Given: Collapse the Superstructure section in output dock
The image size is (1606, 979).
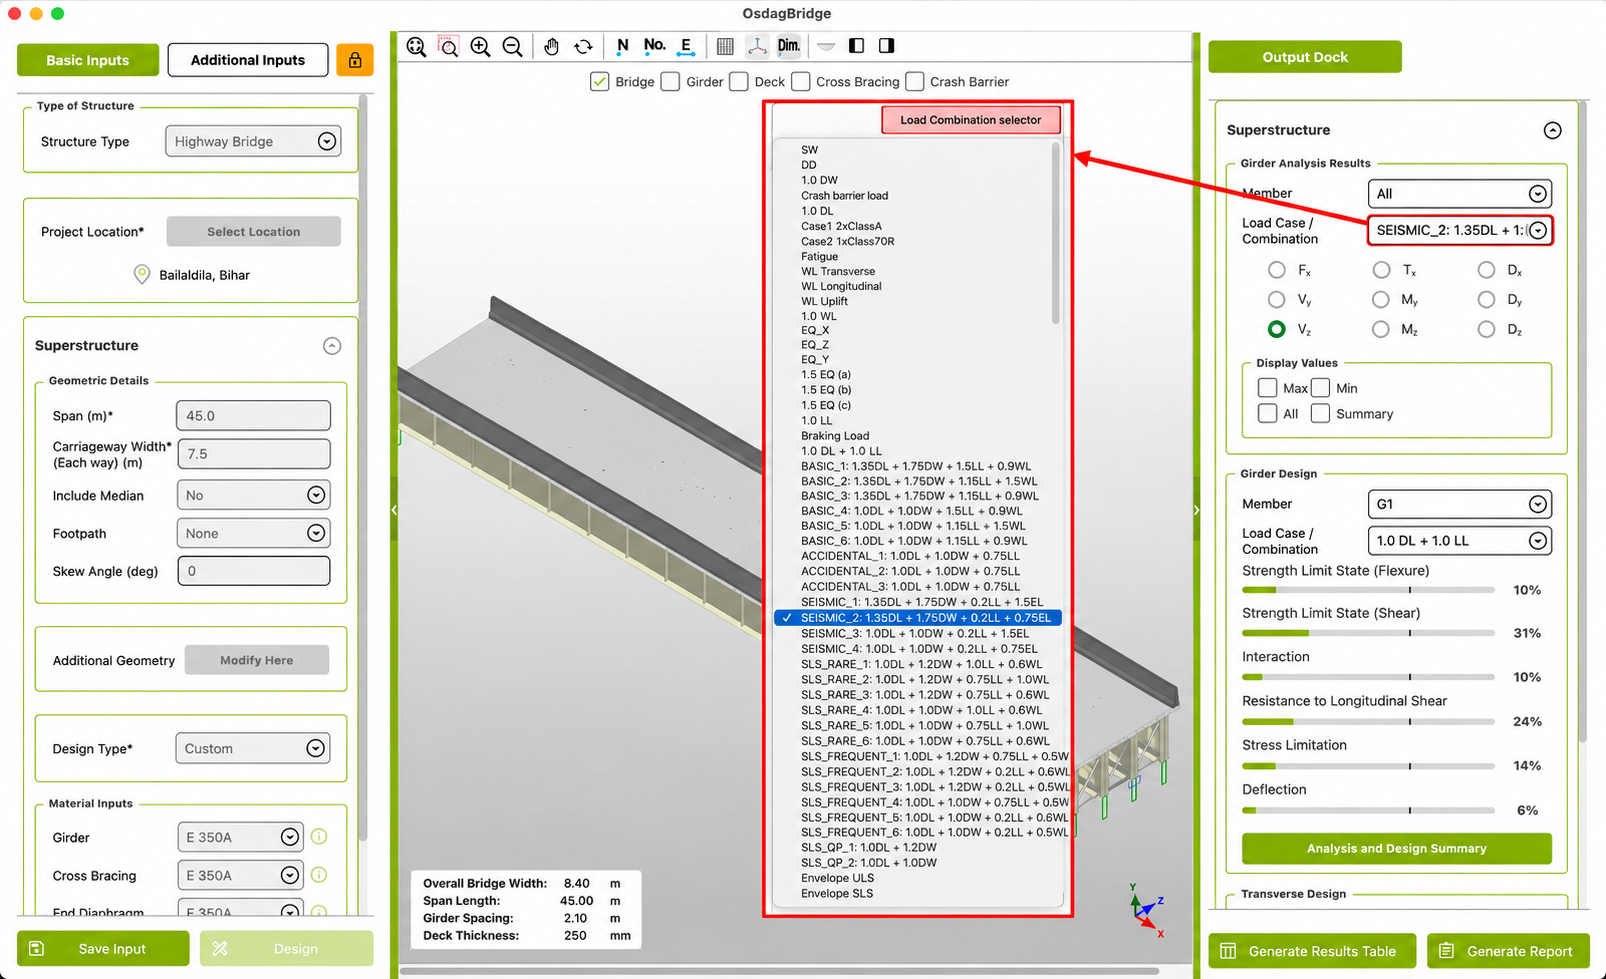Looking at the screenshot, I should (x=1552, y=130).
